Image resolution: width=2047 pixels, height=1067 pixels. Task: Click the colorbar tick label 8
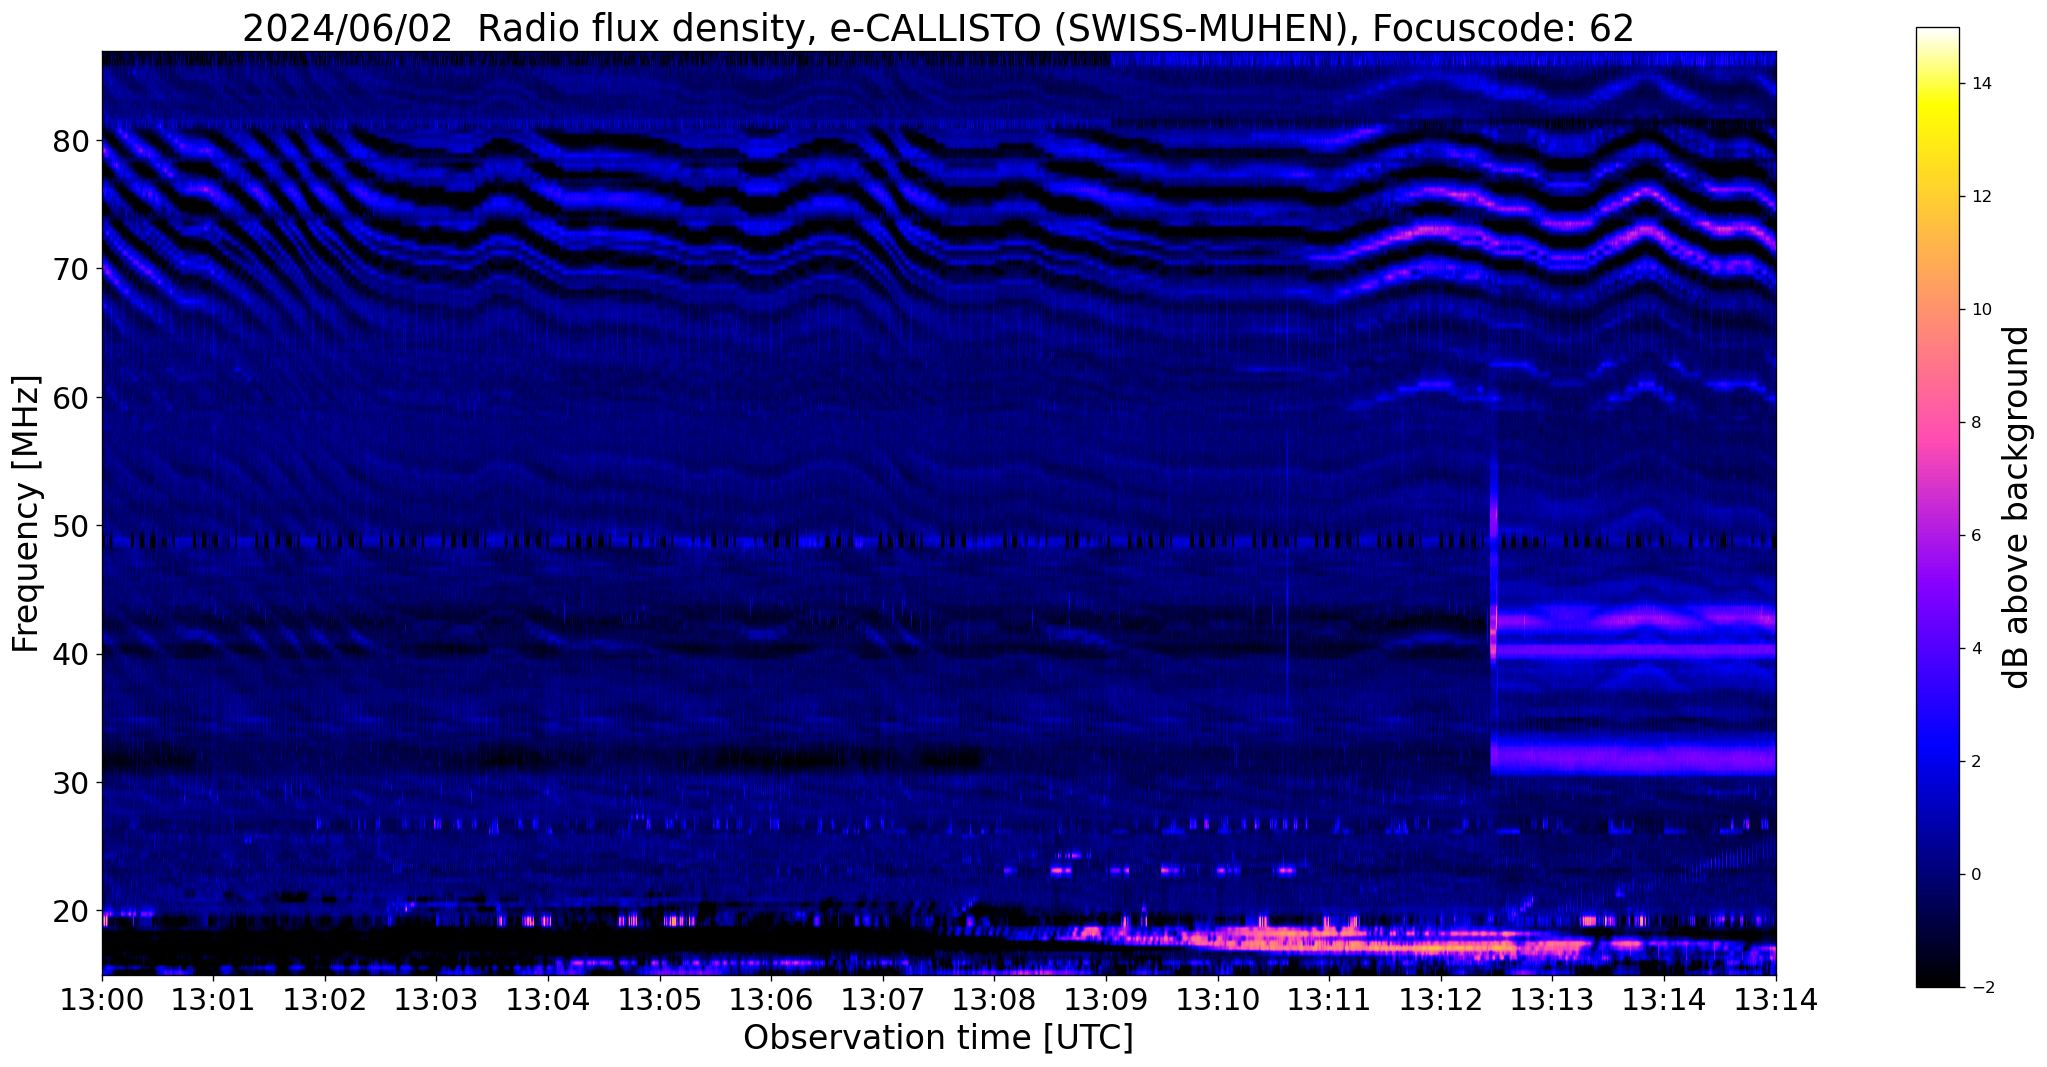pos(1974,423)
